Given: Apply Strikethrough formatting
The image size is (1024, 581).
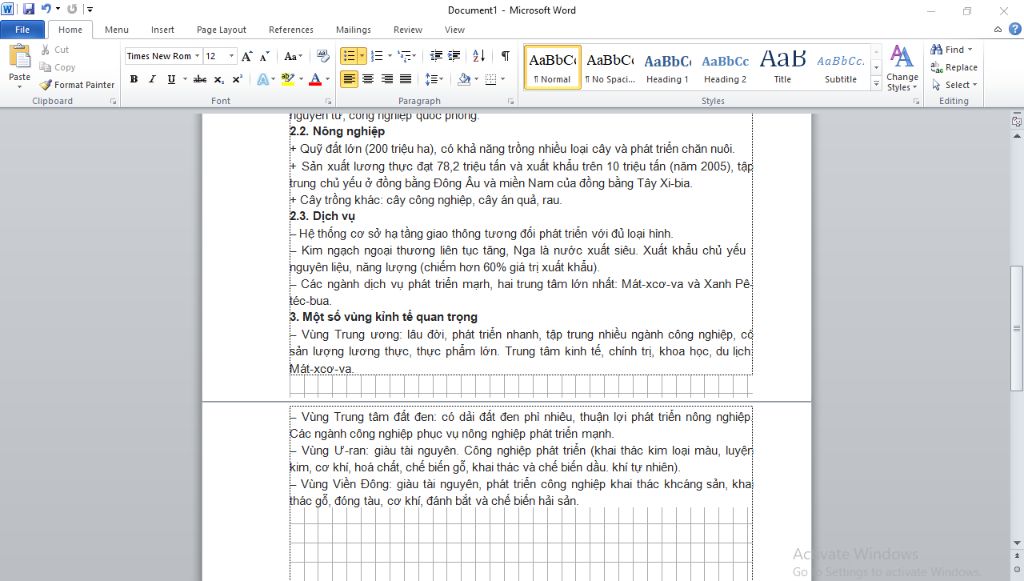Looking at the screenshot, I should point(200,79).
